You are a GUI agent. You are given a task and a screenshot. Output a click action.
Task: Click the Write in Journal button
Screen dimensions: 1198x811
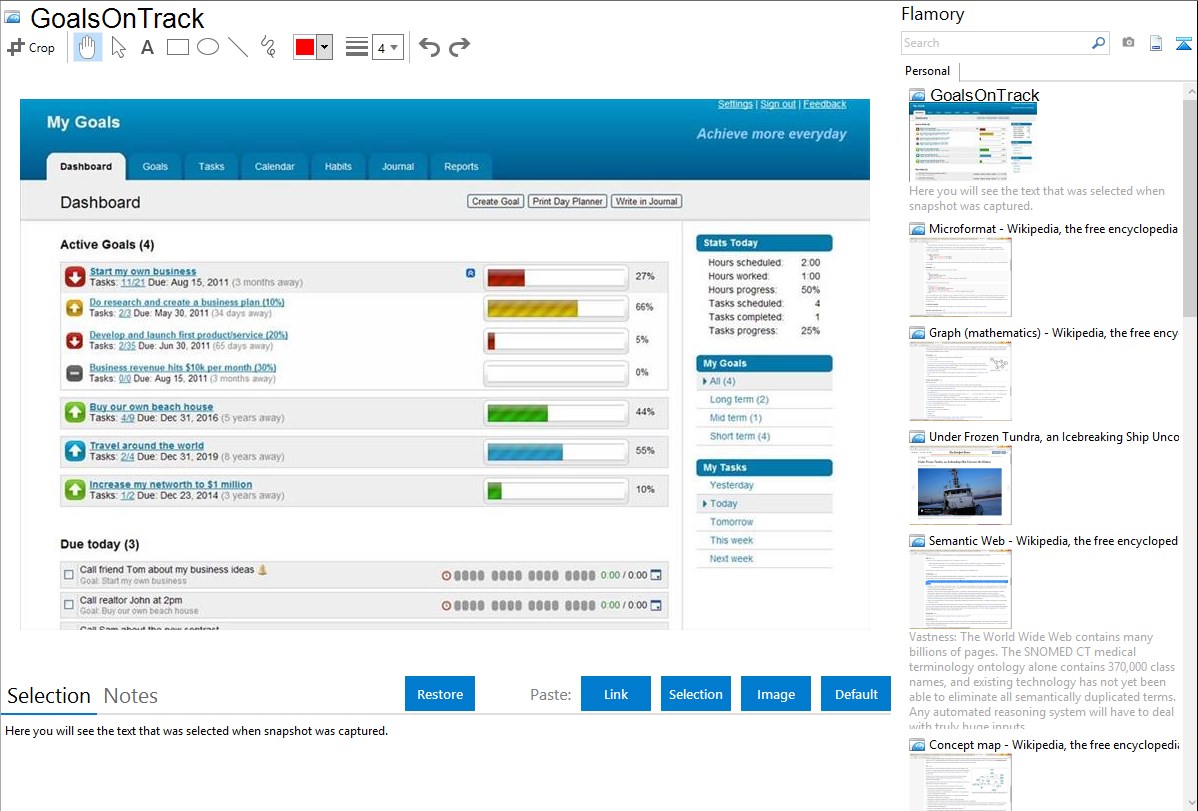[646, 202]
